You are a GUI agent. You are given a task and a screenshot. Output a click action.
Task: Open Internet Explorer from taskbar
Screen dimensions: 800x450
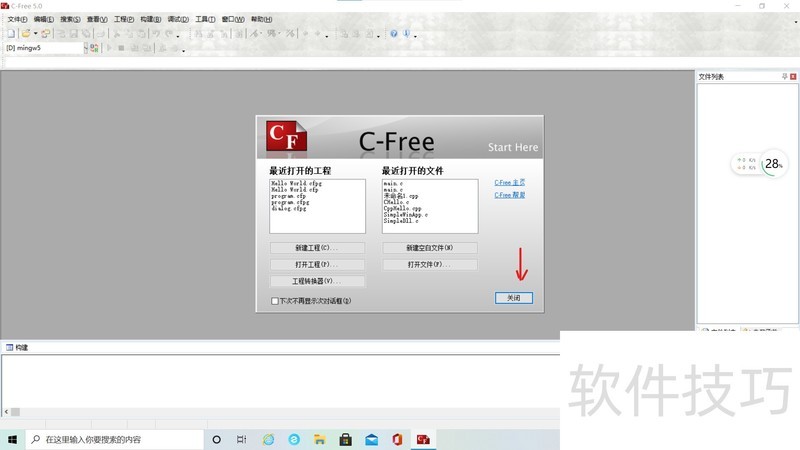268,439
